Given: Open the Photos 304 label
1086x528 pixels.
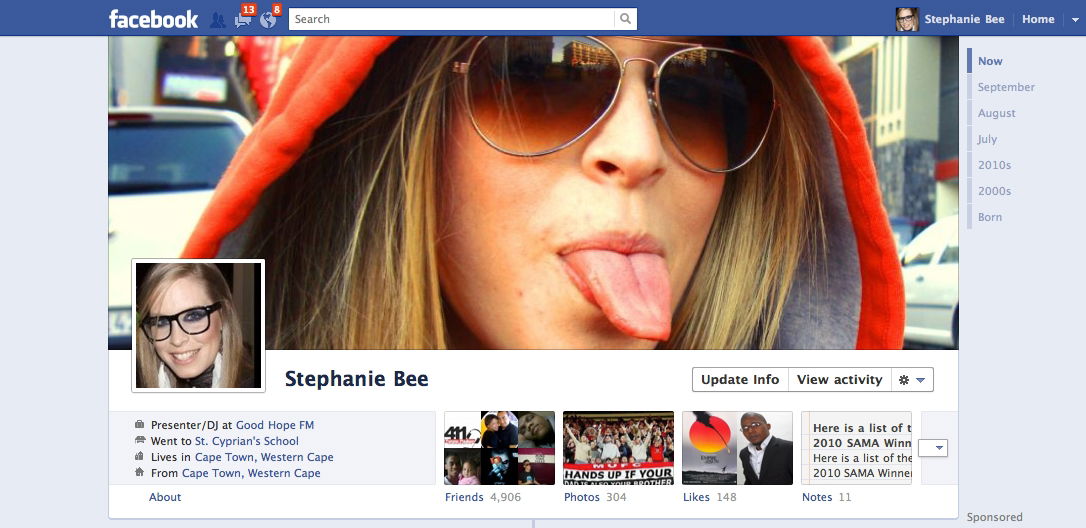Looking at the screenshot, I should tap(595, 498).
